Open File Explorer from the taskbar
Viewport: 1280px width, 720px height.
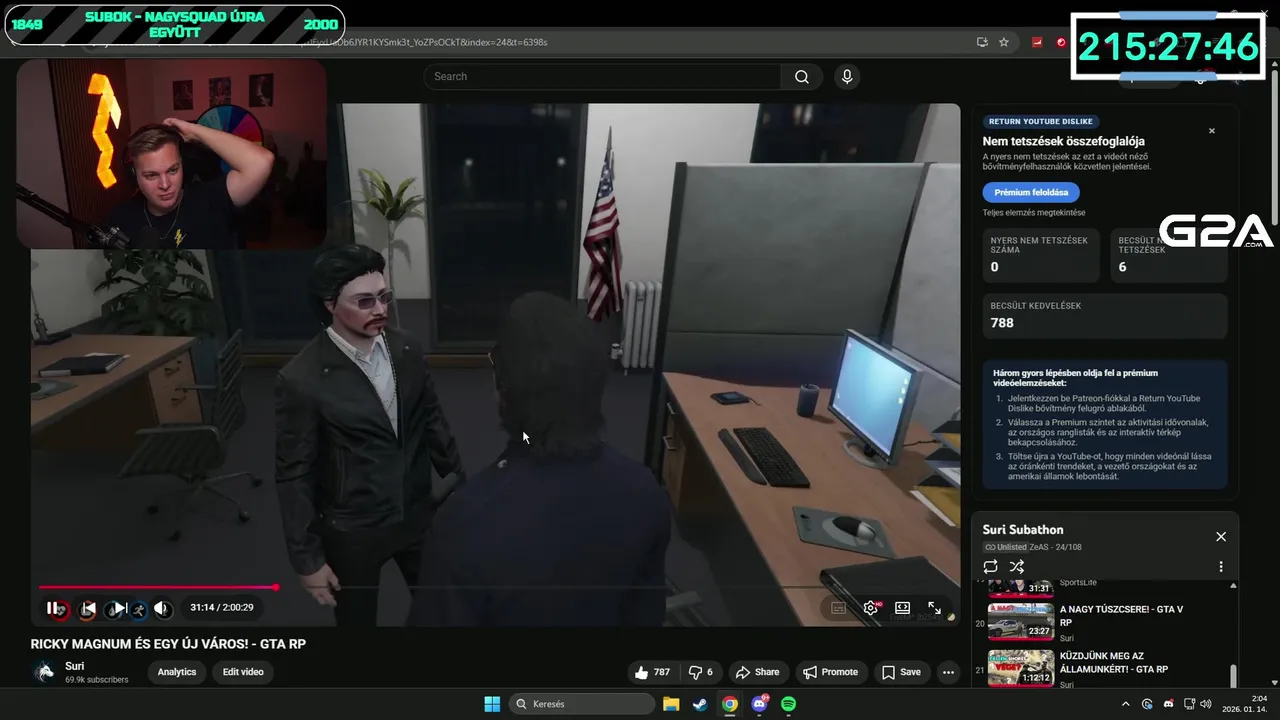point(670,704)
